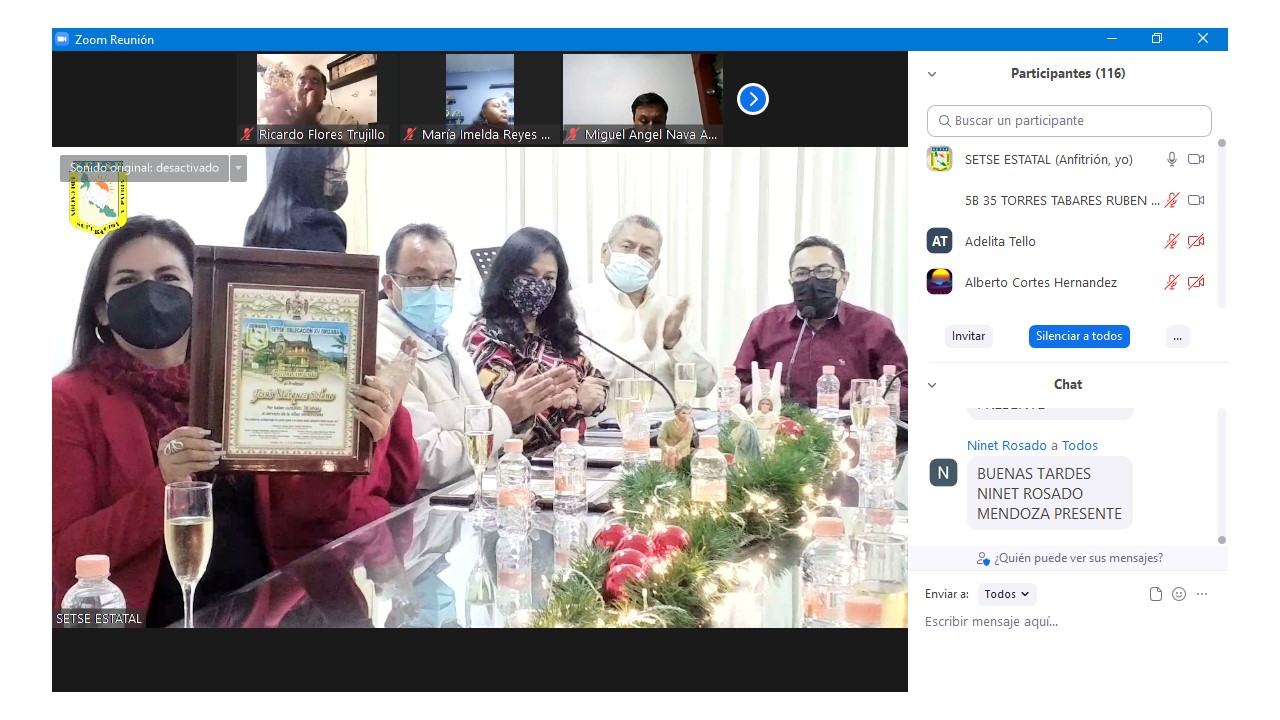Image resolution: width=1280 pixels, height=720 pixels.
Task: Select Alberto Cortes Hernandez avatar icon
Action: click(939, 282)
